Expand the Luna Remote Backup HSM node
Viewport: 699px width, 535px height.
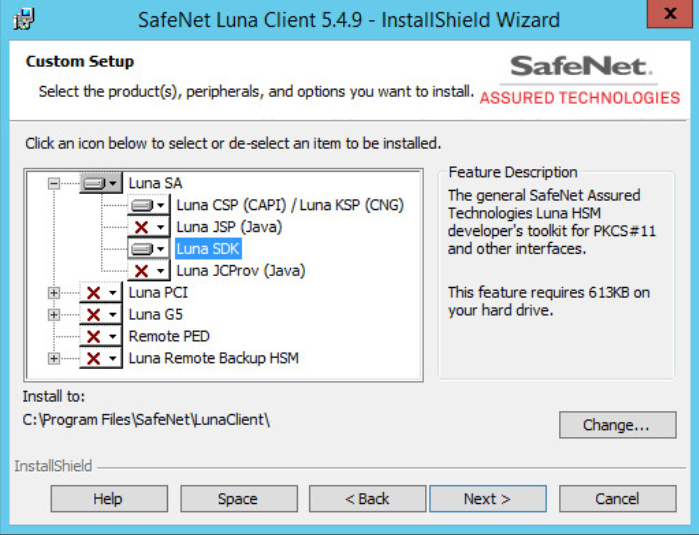54,359
